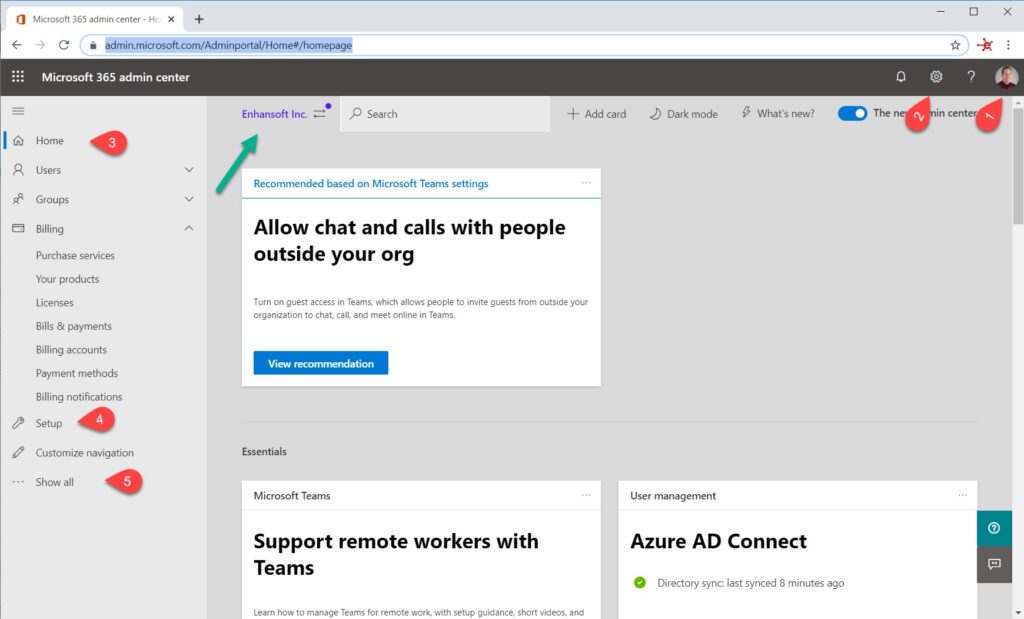Viewport: 1024px width, 619px height.
Task: Collapse the navigation pane with the hamburger icon
Action: tap(19, 110)
